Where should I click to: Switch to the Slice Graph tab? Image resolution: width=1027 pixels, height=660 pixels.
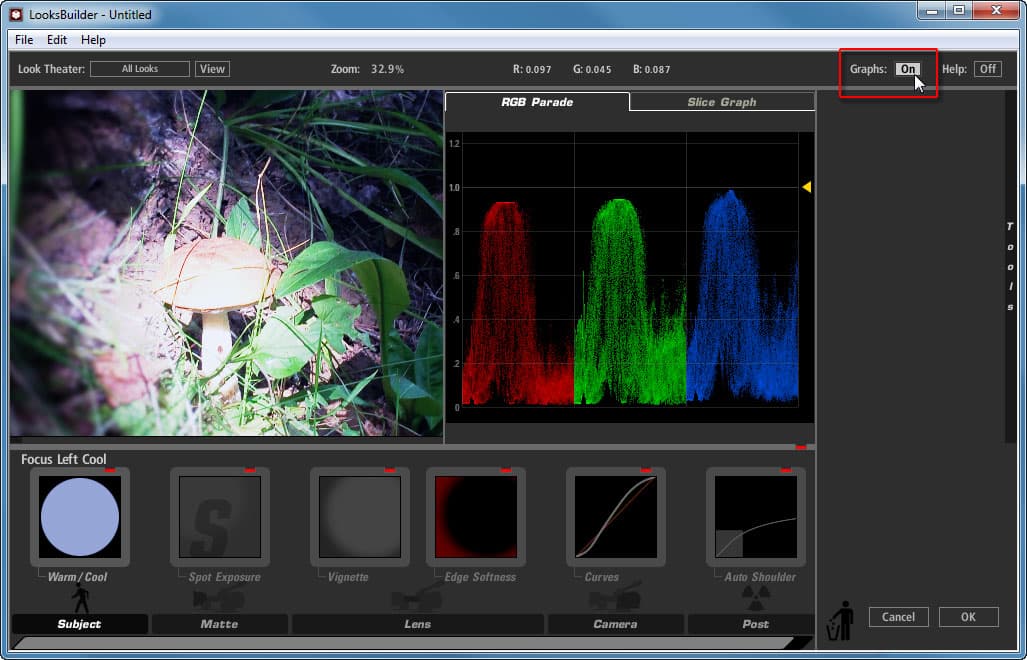click(722, 102)
